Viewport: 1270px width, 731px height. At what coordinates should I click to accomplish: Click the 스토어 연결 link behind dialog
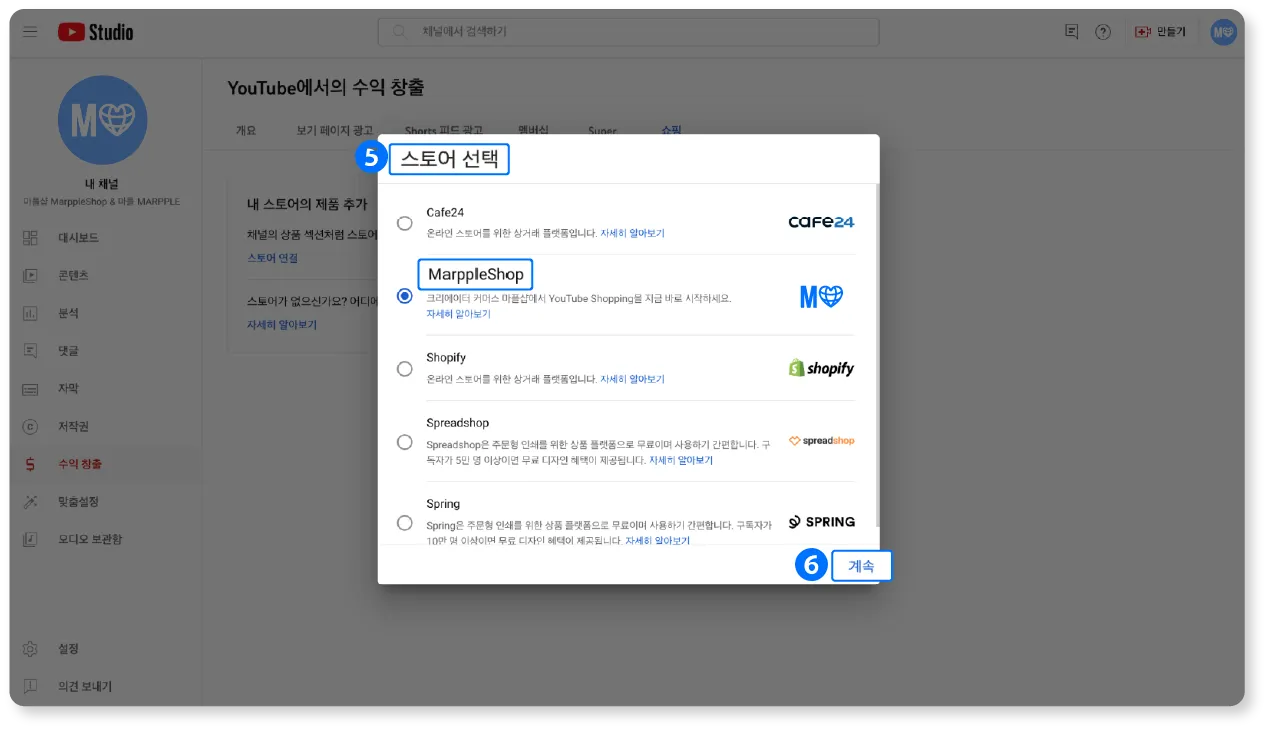pos(272,258)
